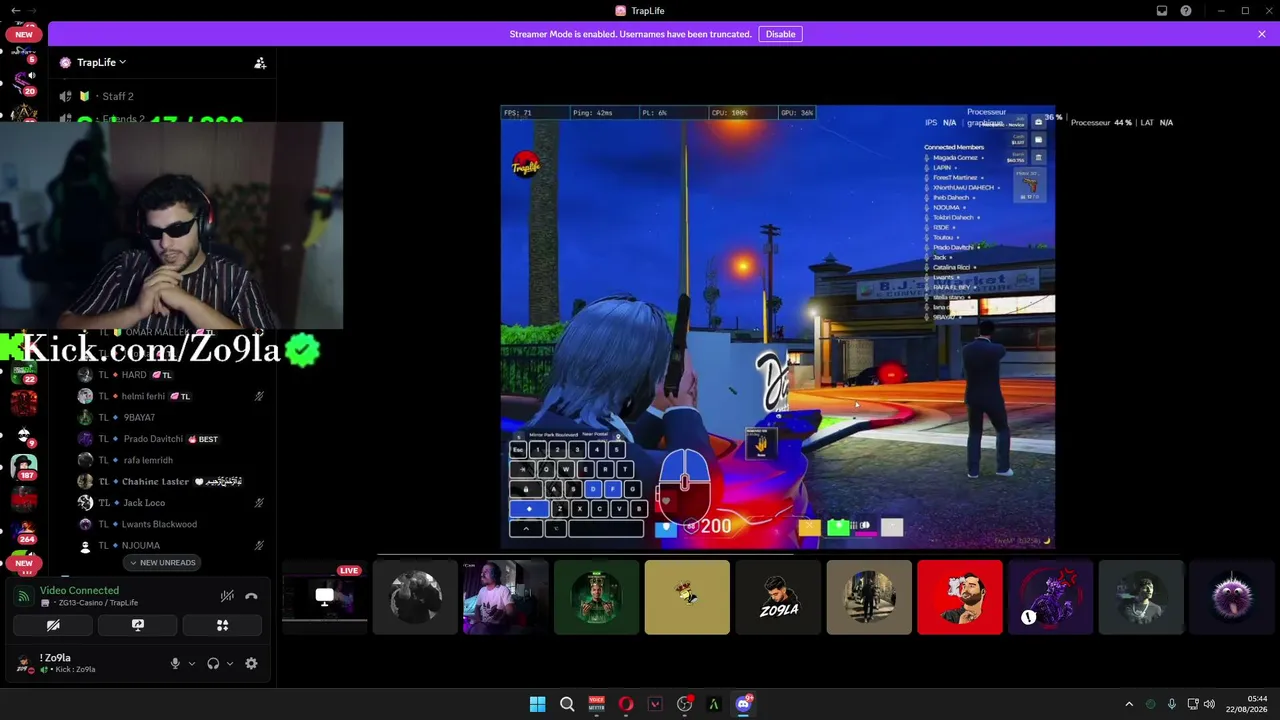
Task: Dismiss the Streamer Mode notice banner
Action: pyautogui.click(x=1262, y=34)
